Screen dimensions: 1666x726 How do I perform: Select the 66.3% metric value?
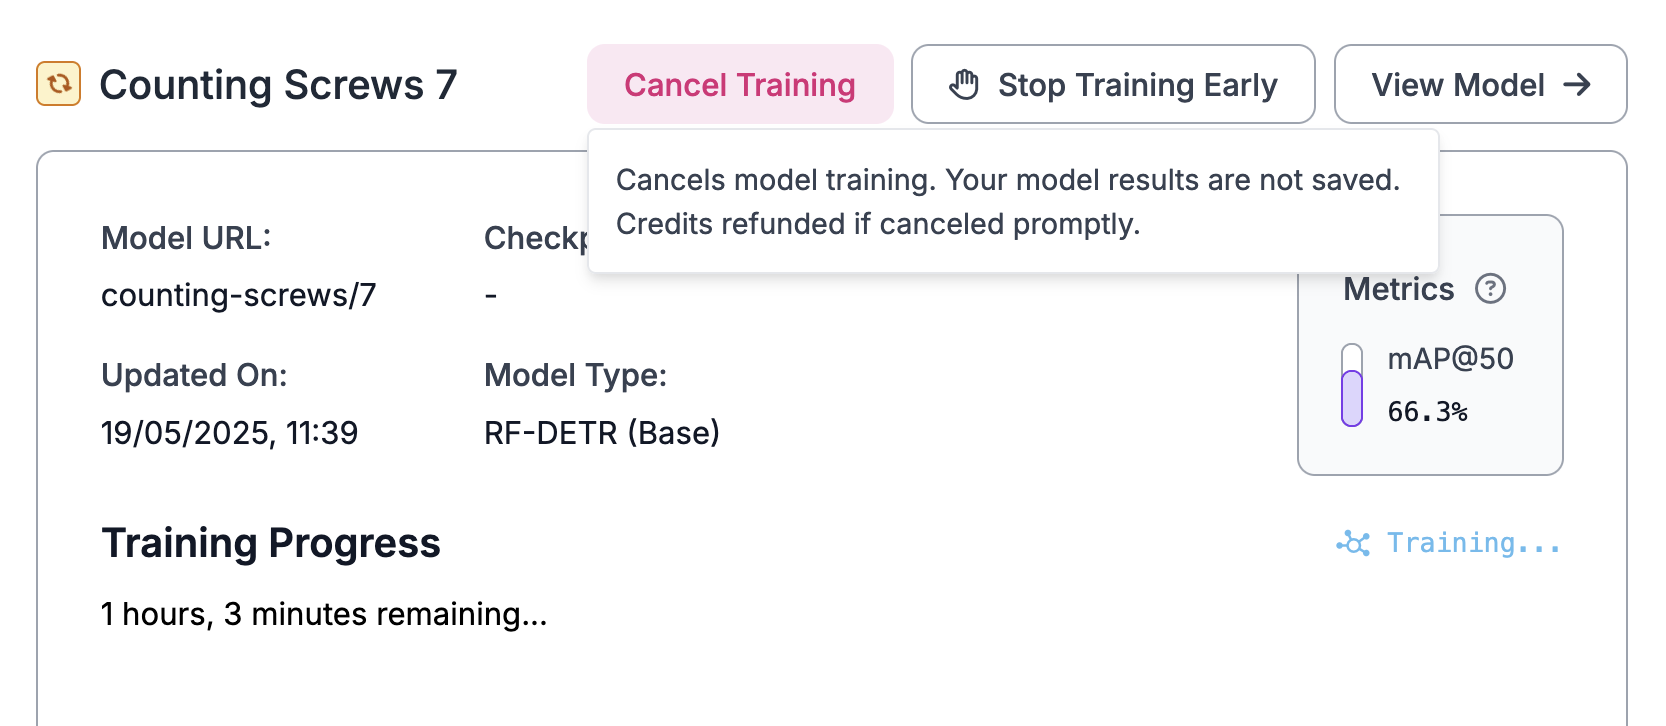tap(1427, 412)
